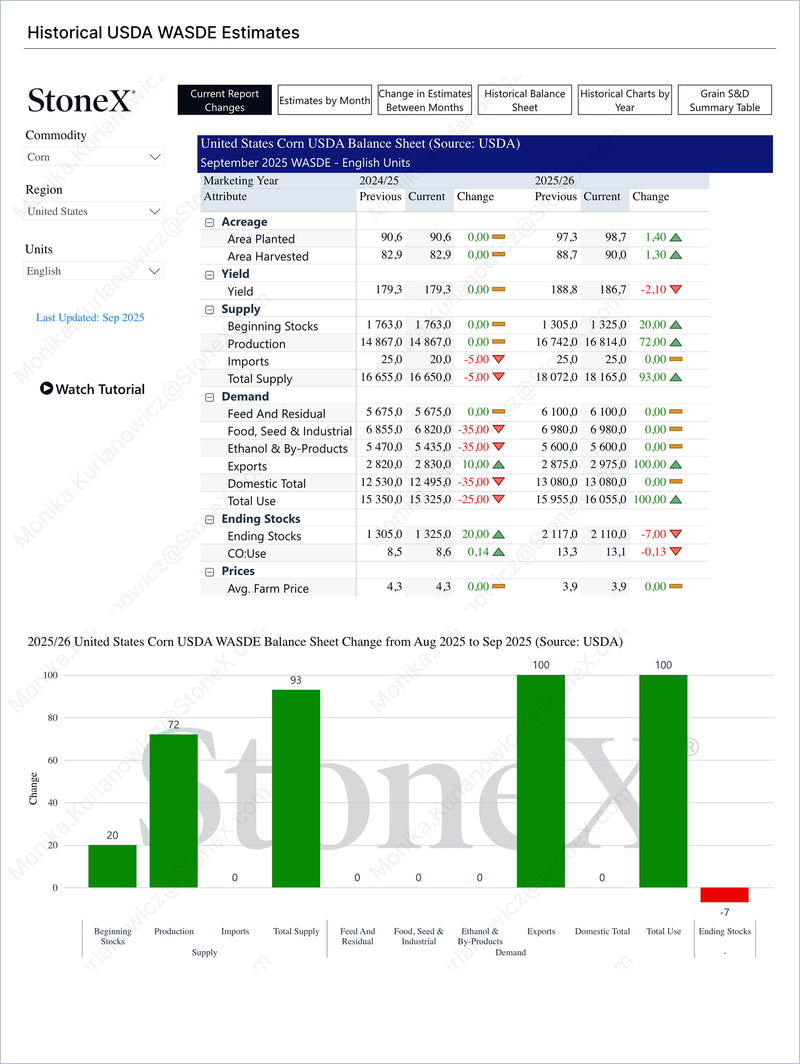This screenshot has height=1064, width=800.
Task: Click the Watch Tutorial play icon
Action: (x=46, y=389)
